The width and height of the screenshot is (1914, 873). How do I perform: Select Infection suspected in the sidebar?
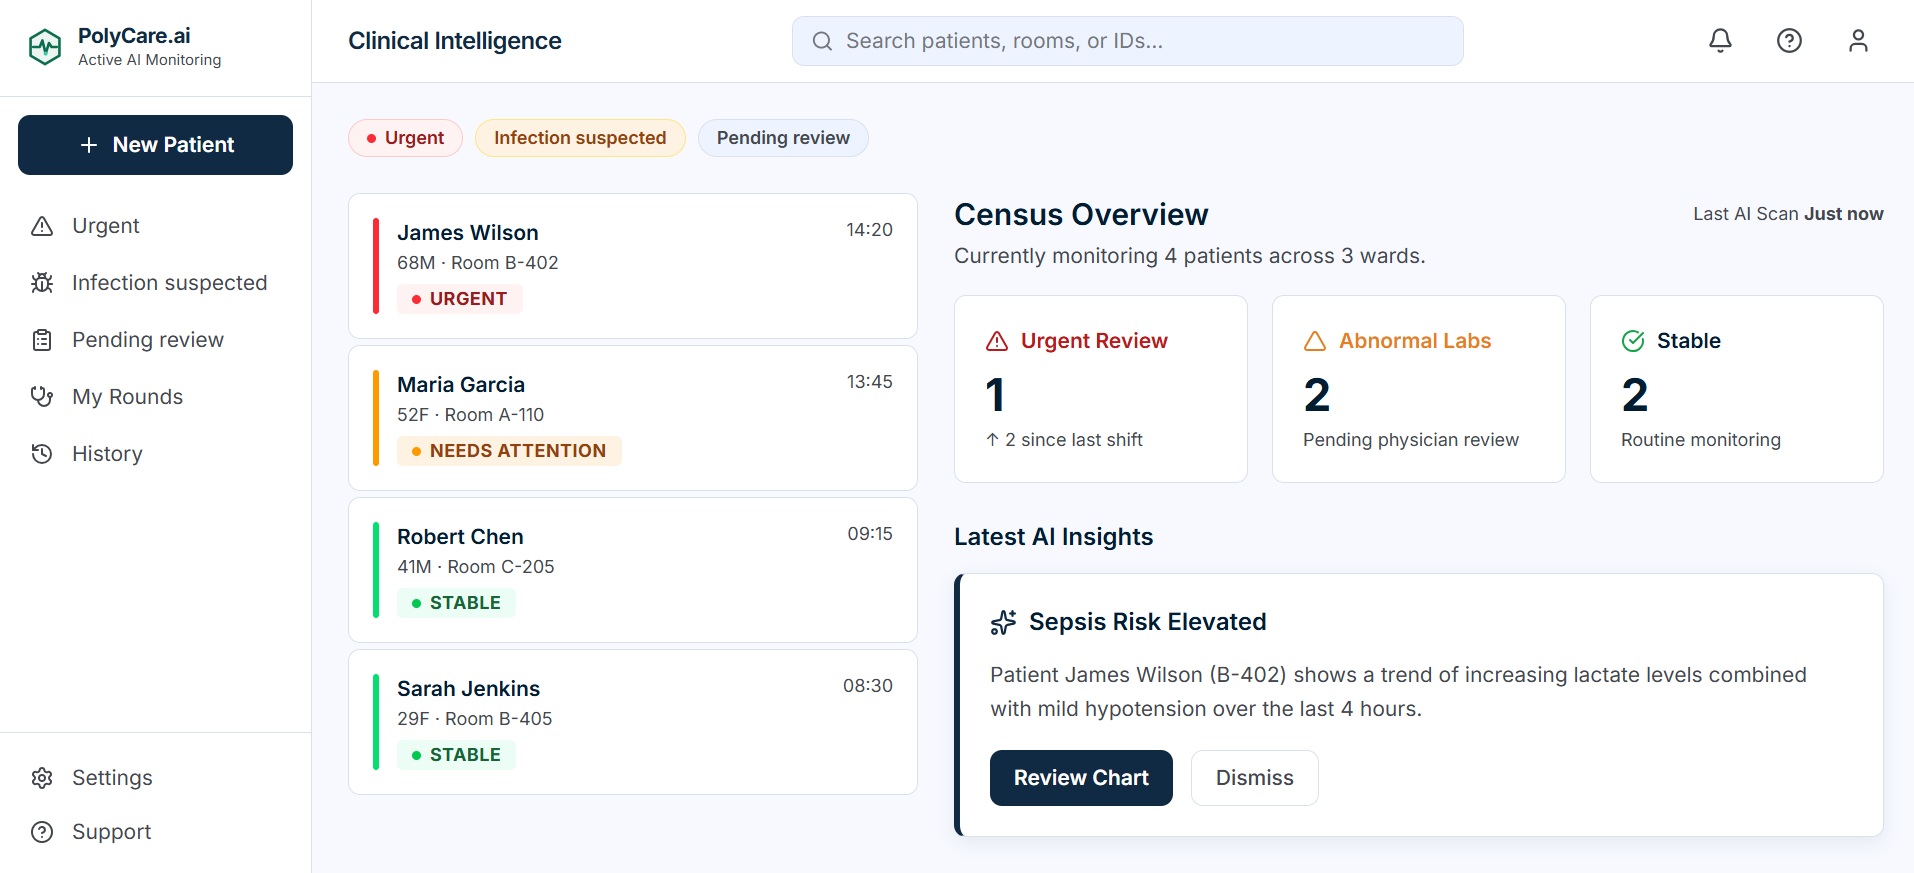pyautogui.click(x=169, y=283)
